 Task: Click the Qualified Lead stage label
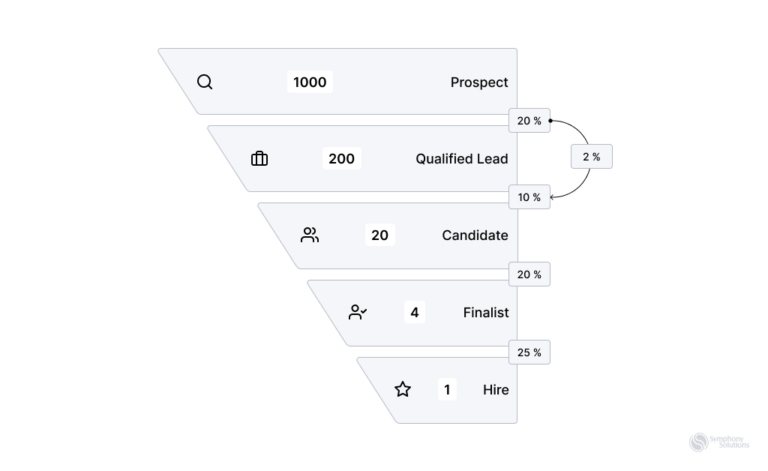point(462,158)
